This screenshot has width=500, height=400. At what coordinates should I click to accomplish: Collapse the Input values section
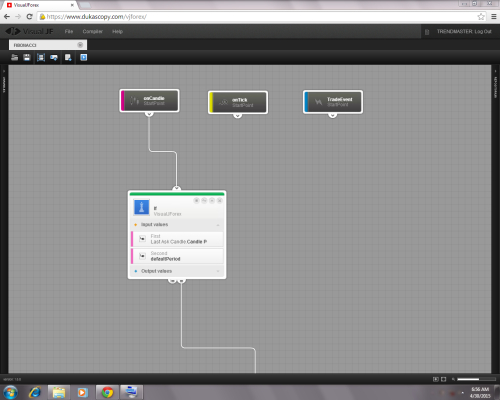[218, 225]
